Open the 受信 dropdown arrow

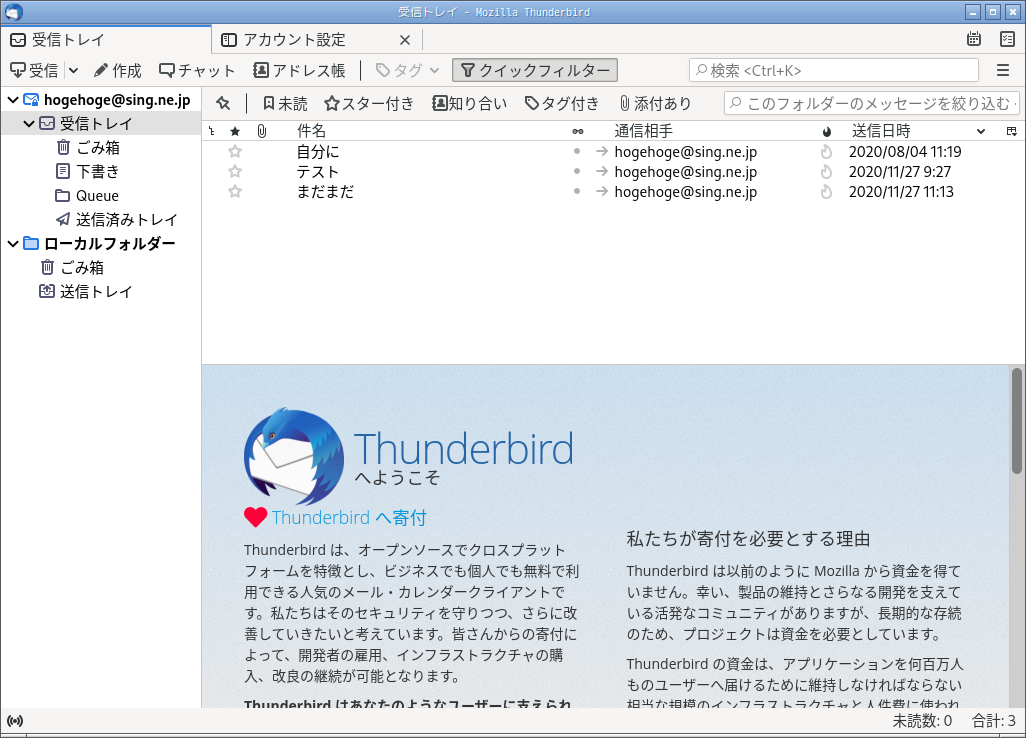(73, 70)
